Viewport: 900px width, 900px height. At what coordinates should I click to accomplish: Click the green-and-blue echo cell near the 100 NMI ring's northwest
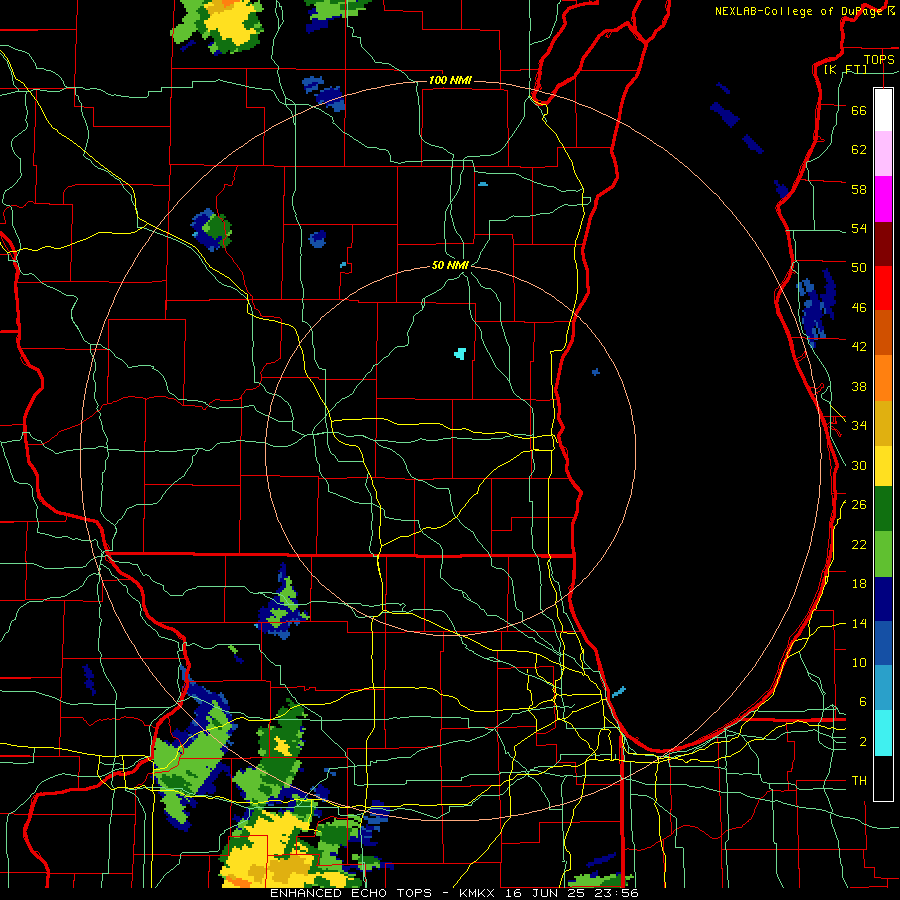pos(211,230)
